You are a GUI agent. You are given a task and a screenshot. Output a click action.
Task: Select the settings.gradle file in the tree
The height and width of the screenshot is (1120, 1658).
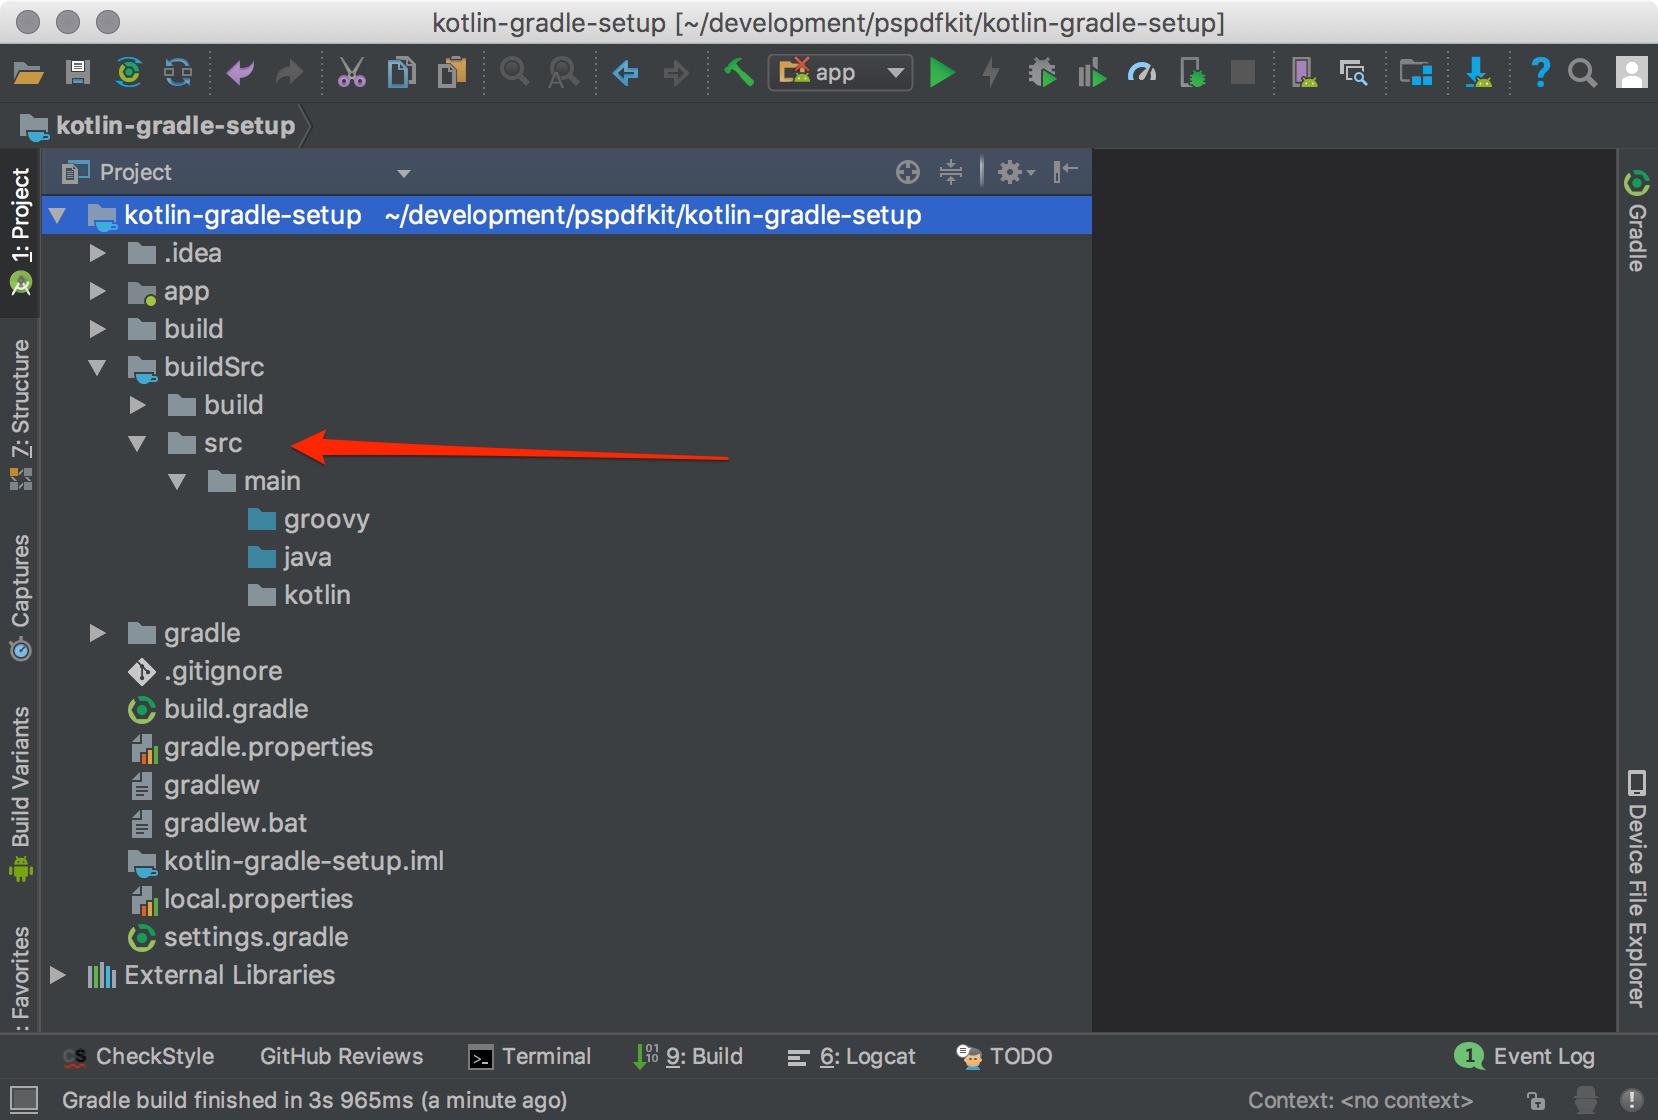tap(256, 937)
